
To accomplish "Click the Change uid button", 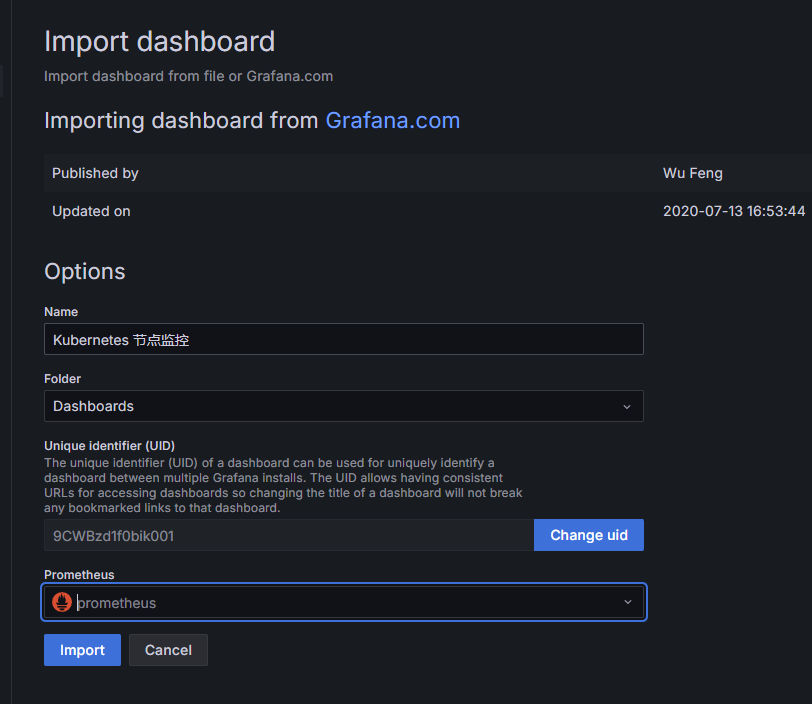I will pos(589,535).
